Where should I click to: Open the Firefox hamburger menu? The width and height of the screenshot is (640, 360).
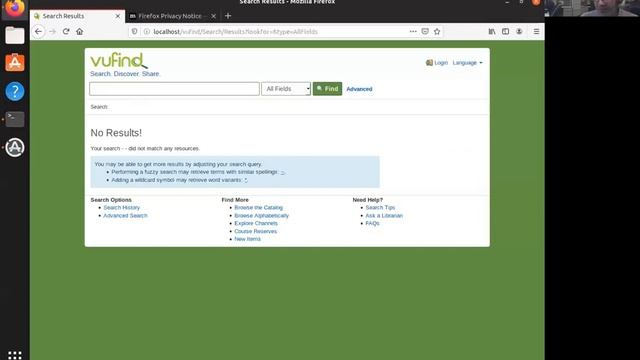(x=536, y=31)
